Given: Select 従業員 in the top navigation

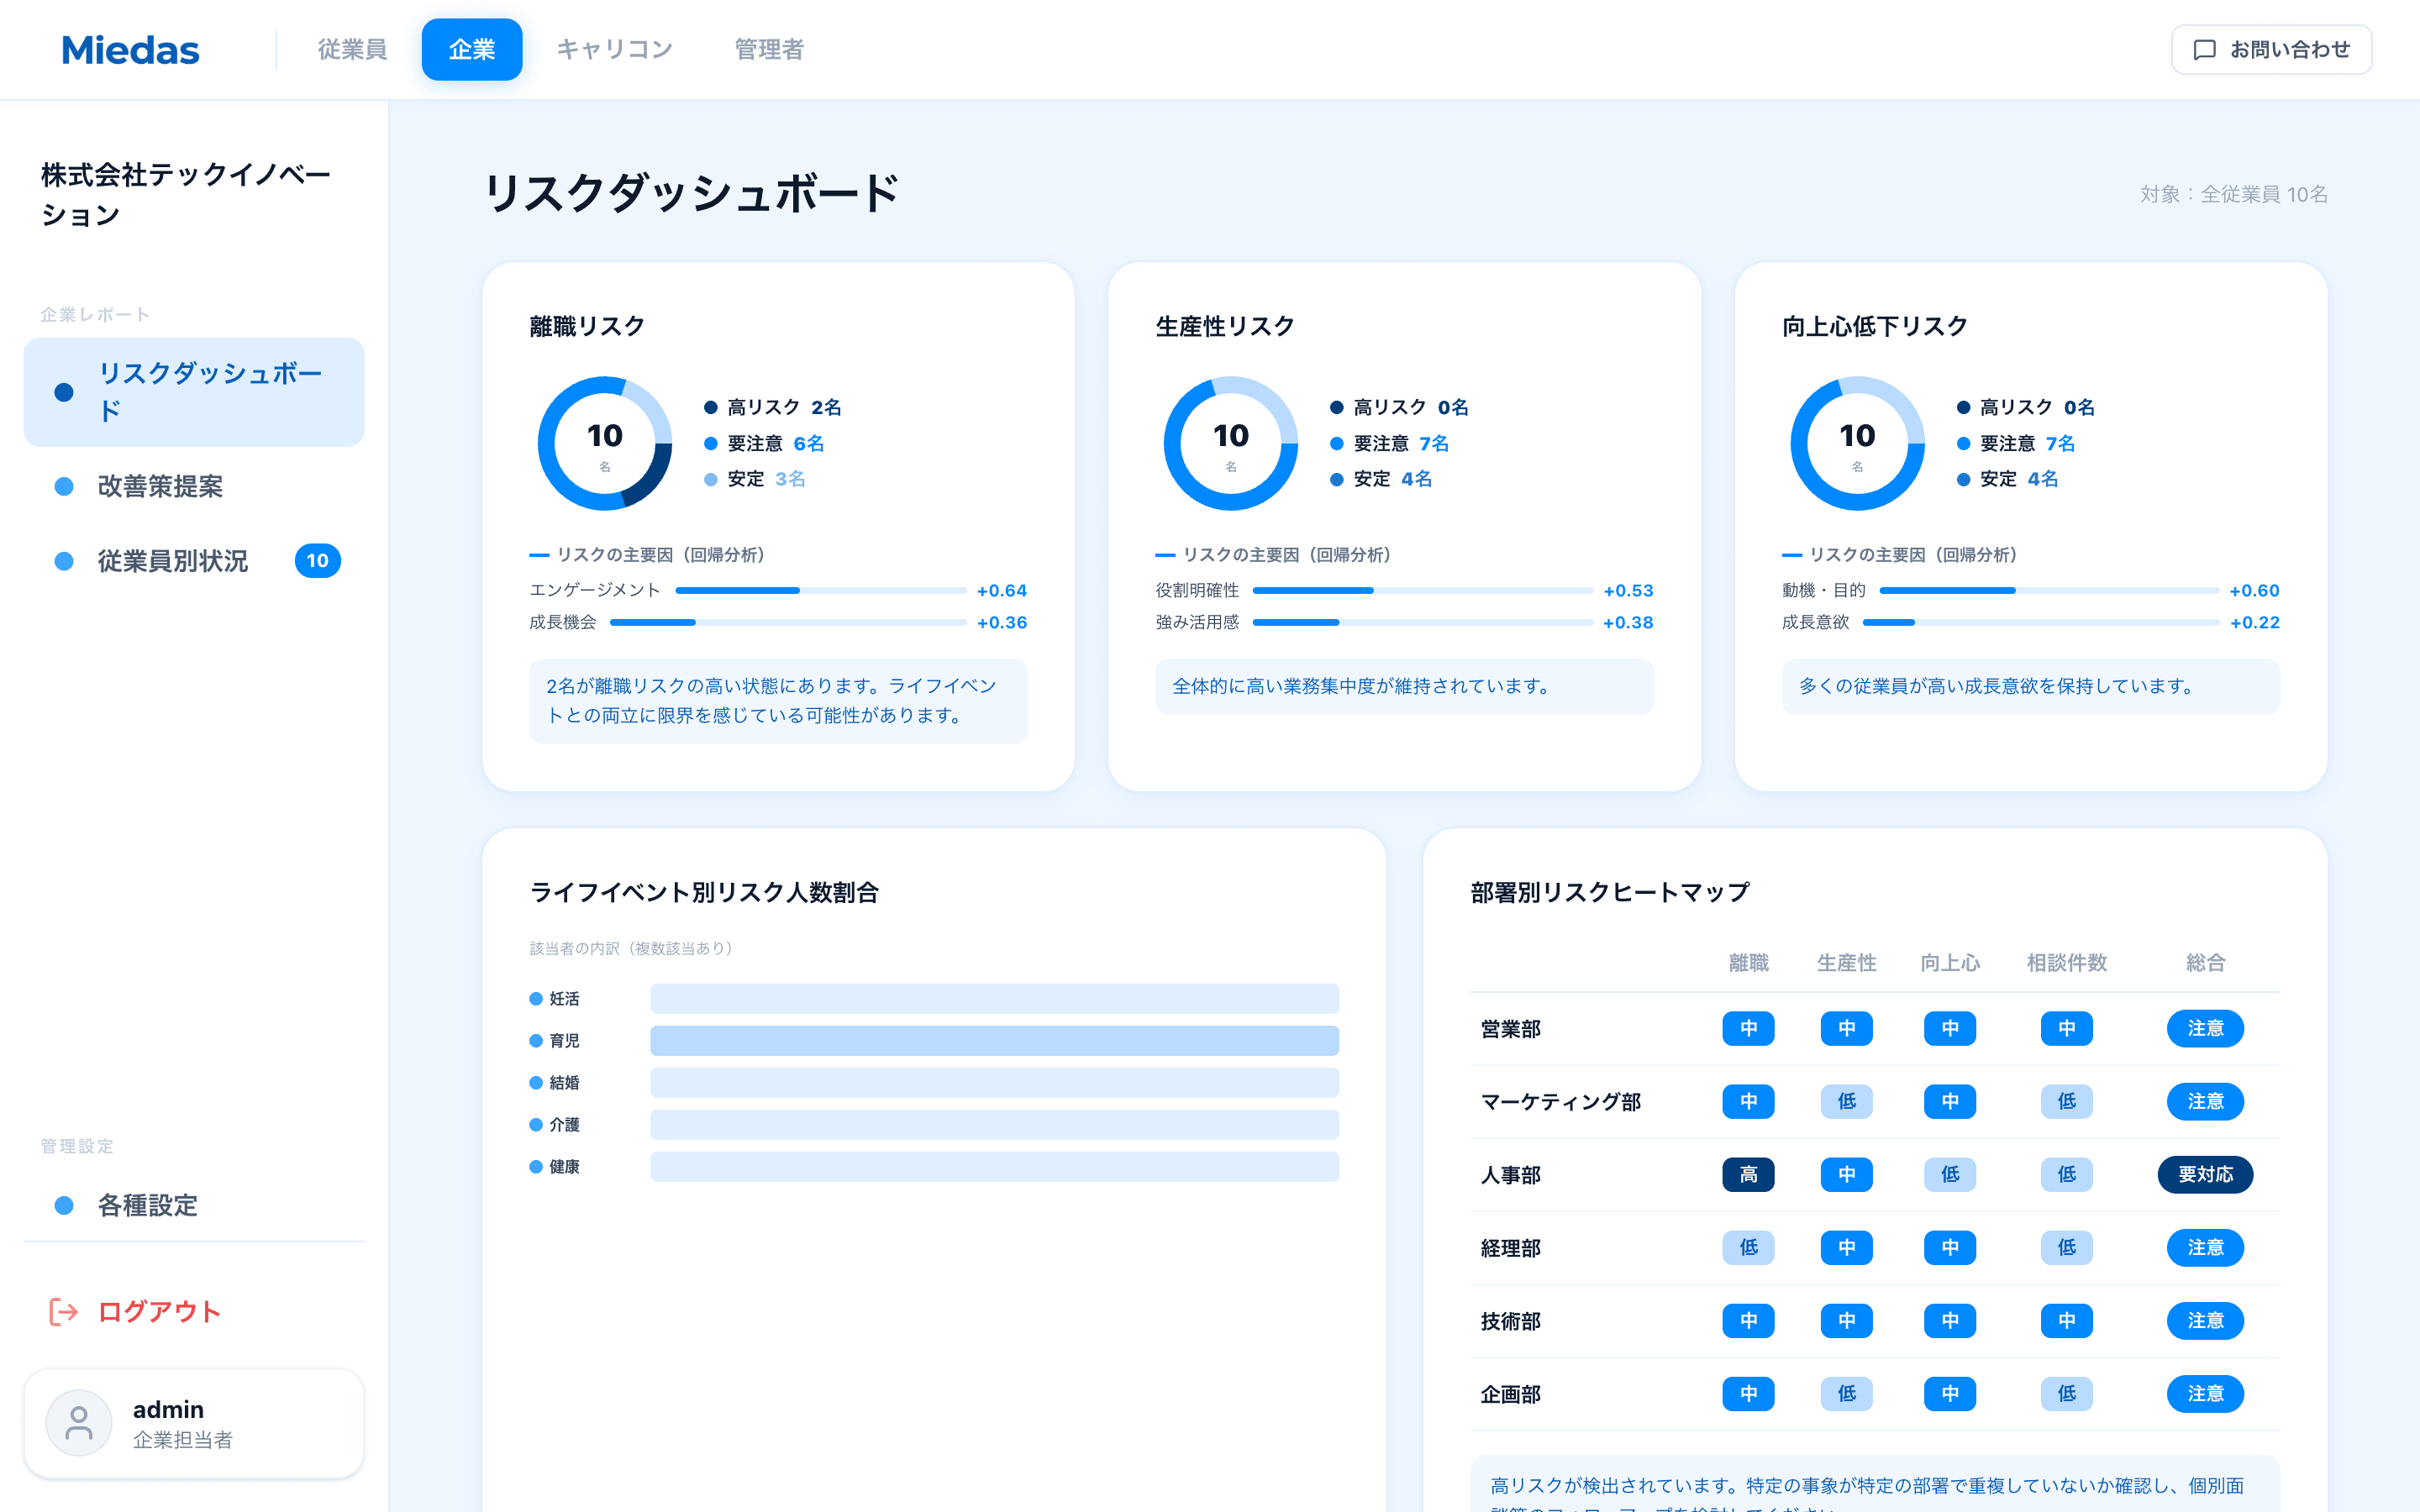Looking at the screenshot, I should point(352,49).
